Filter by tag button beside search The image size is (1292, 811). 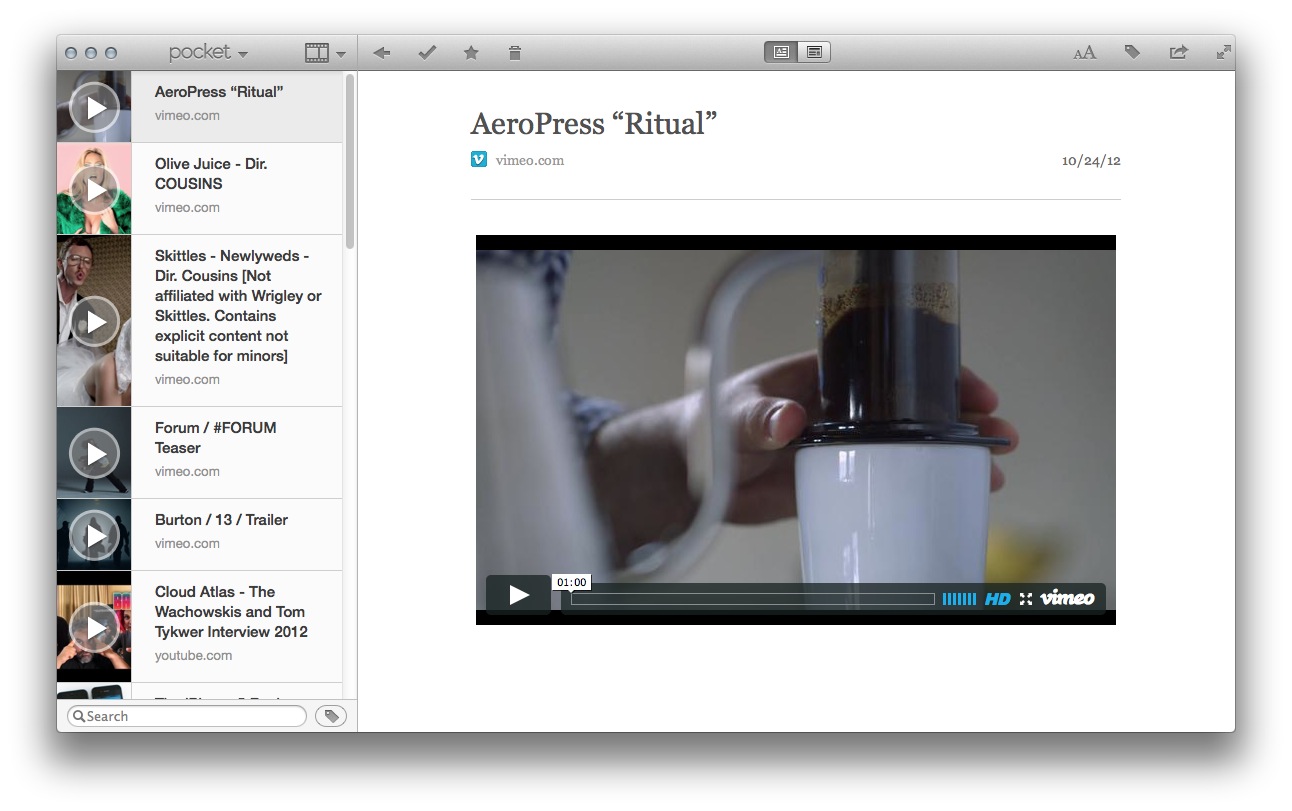point(331,716)
